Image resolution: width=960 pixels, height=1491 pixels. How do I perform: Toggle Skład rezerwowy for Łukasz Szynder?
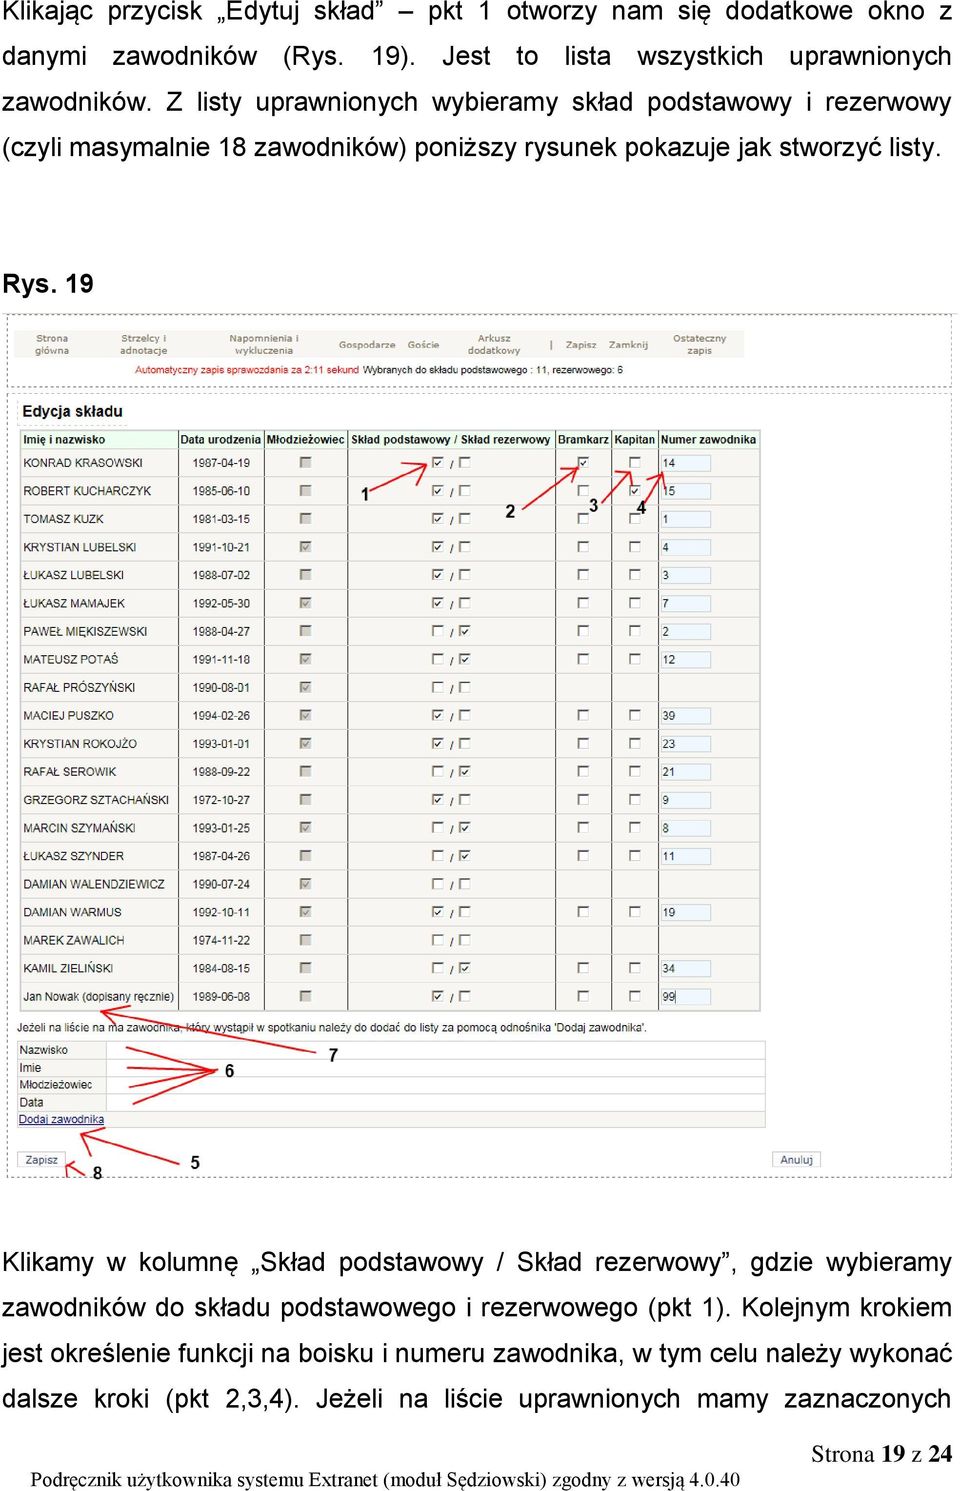(x=465, y=855)
